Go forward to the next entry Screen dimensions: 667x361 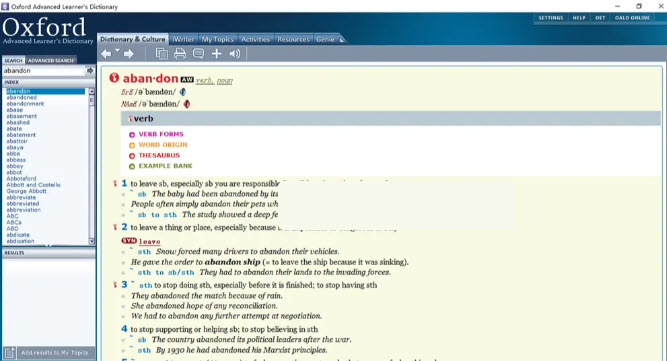[128, 54]
